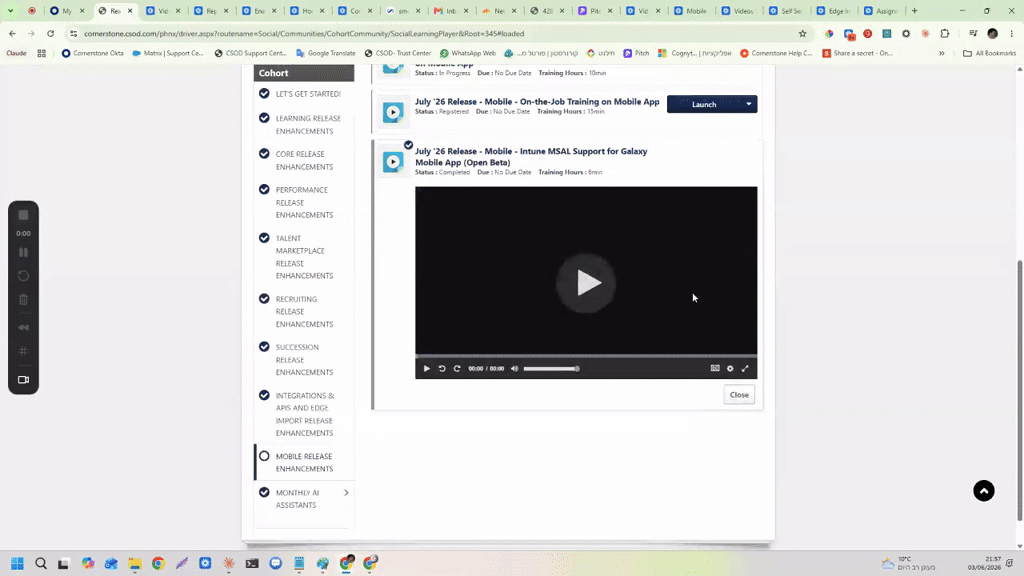Open the All Bookmarks folder
The image size is (1024, 576).
(989, 53)
